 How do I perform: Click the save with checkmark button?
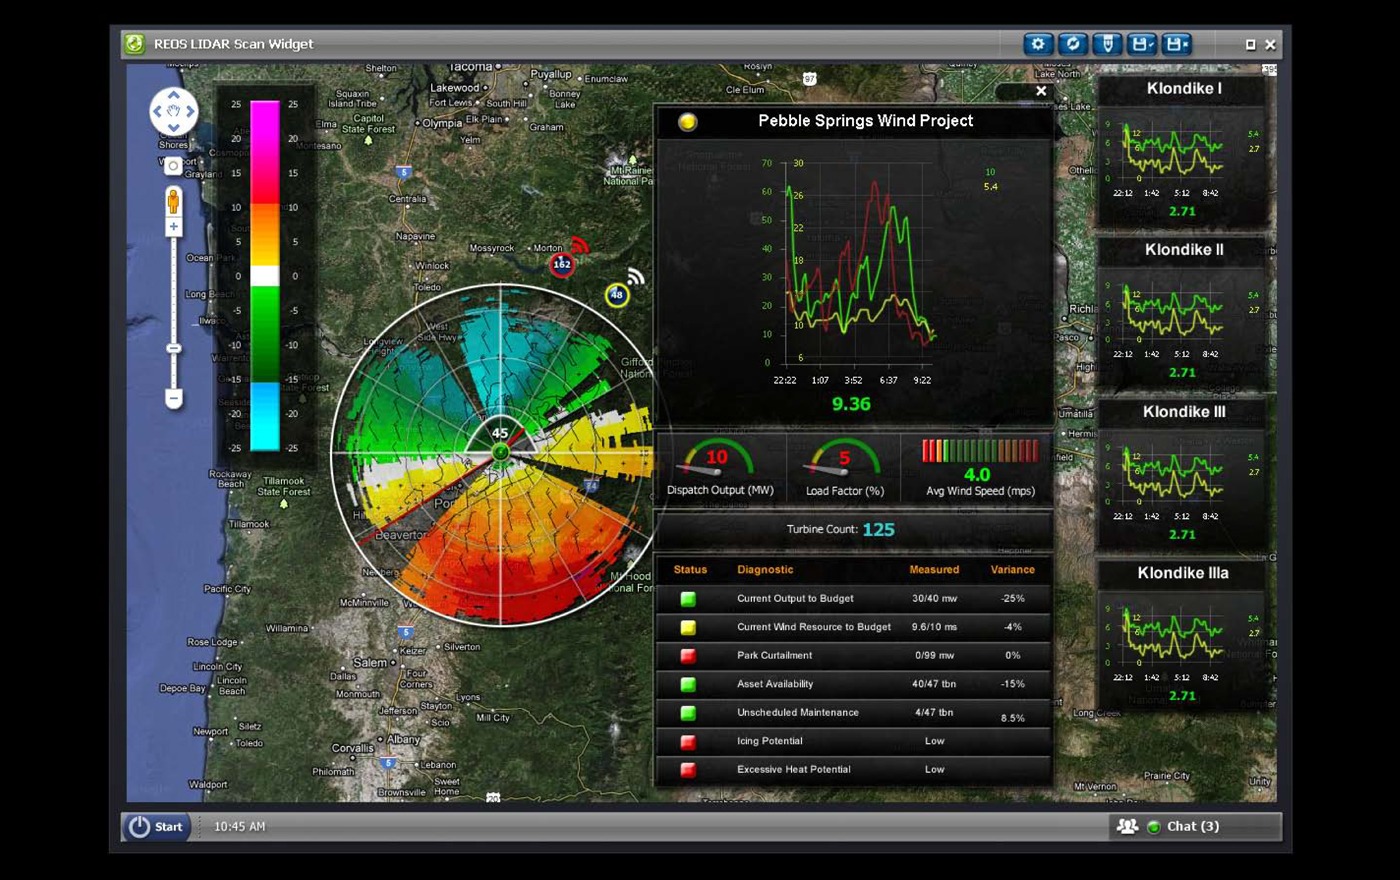click(1141, 44)
